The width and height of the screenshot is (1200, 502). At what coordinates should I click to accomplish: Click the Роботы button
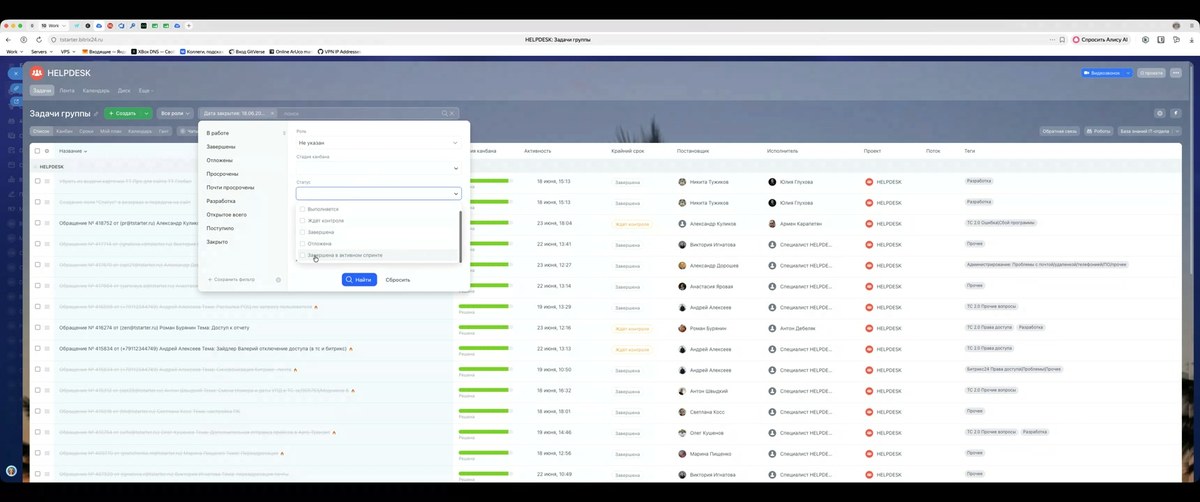(1098, 131)
